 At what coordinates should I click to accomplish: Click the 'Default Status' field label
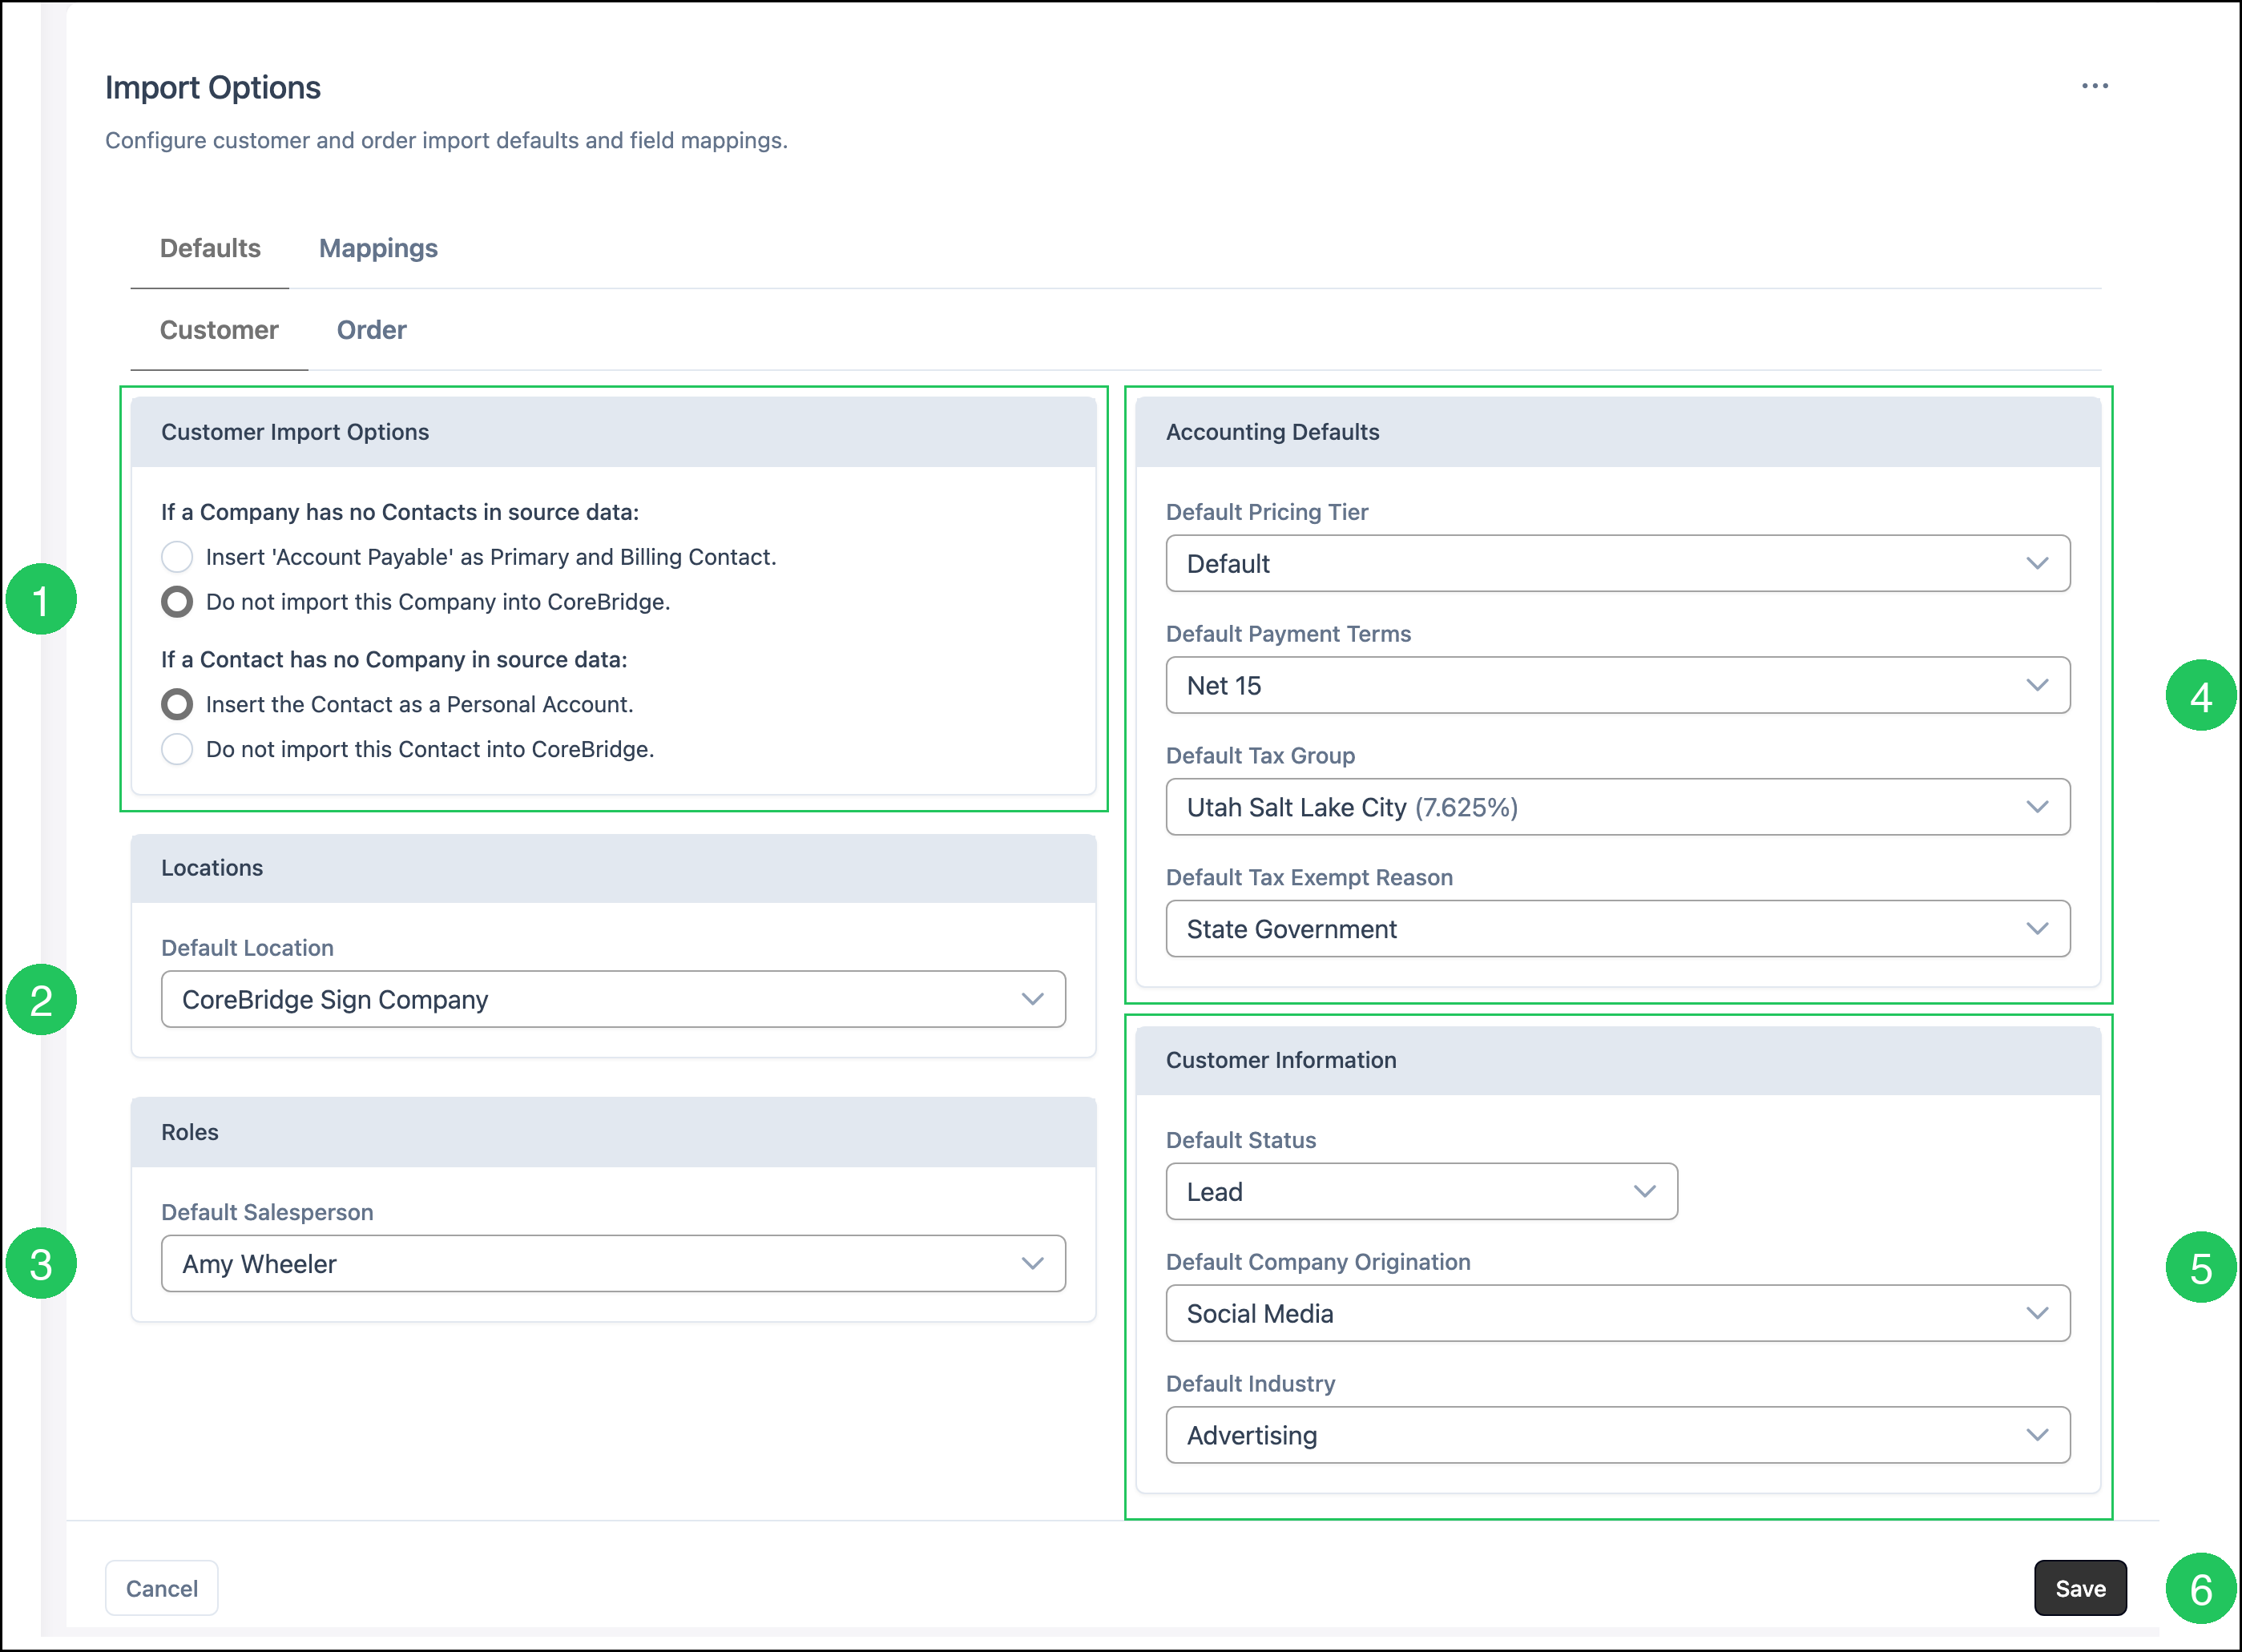pyautogui.click(x=1241, y=1140)
